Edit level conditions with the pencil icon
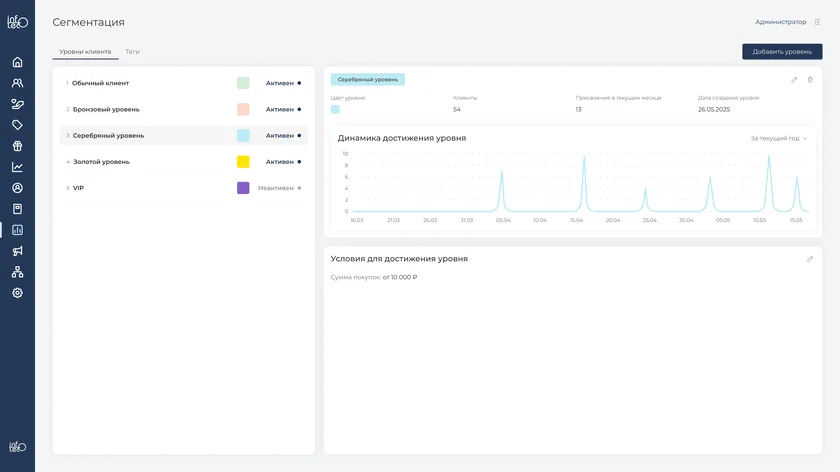Viewport: 840px width, 472px height. [810, 259]
